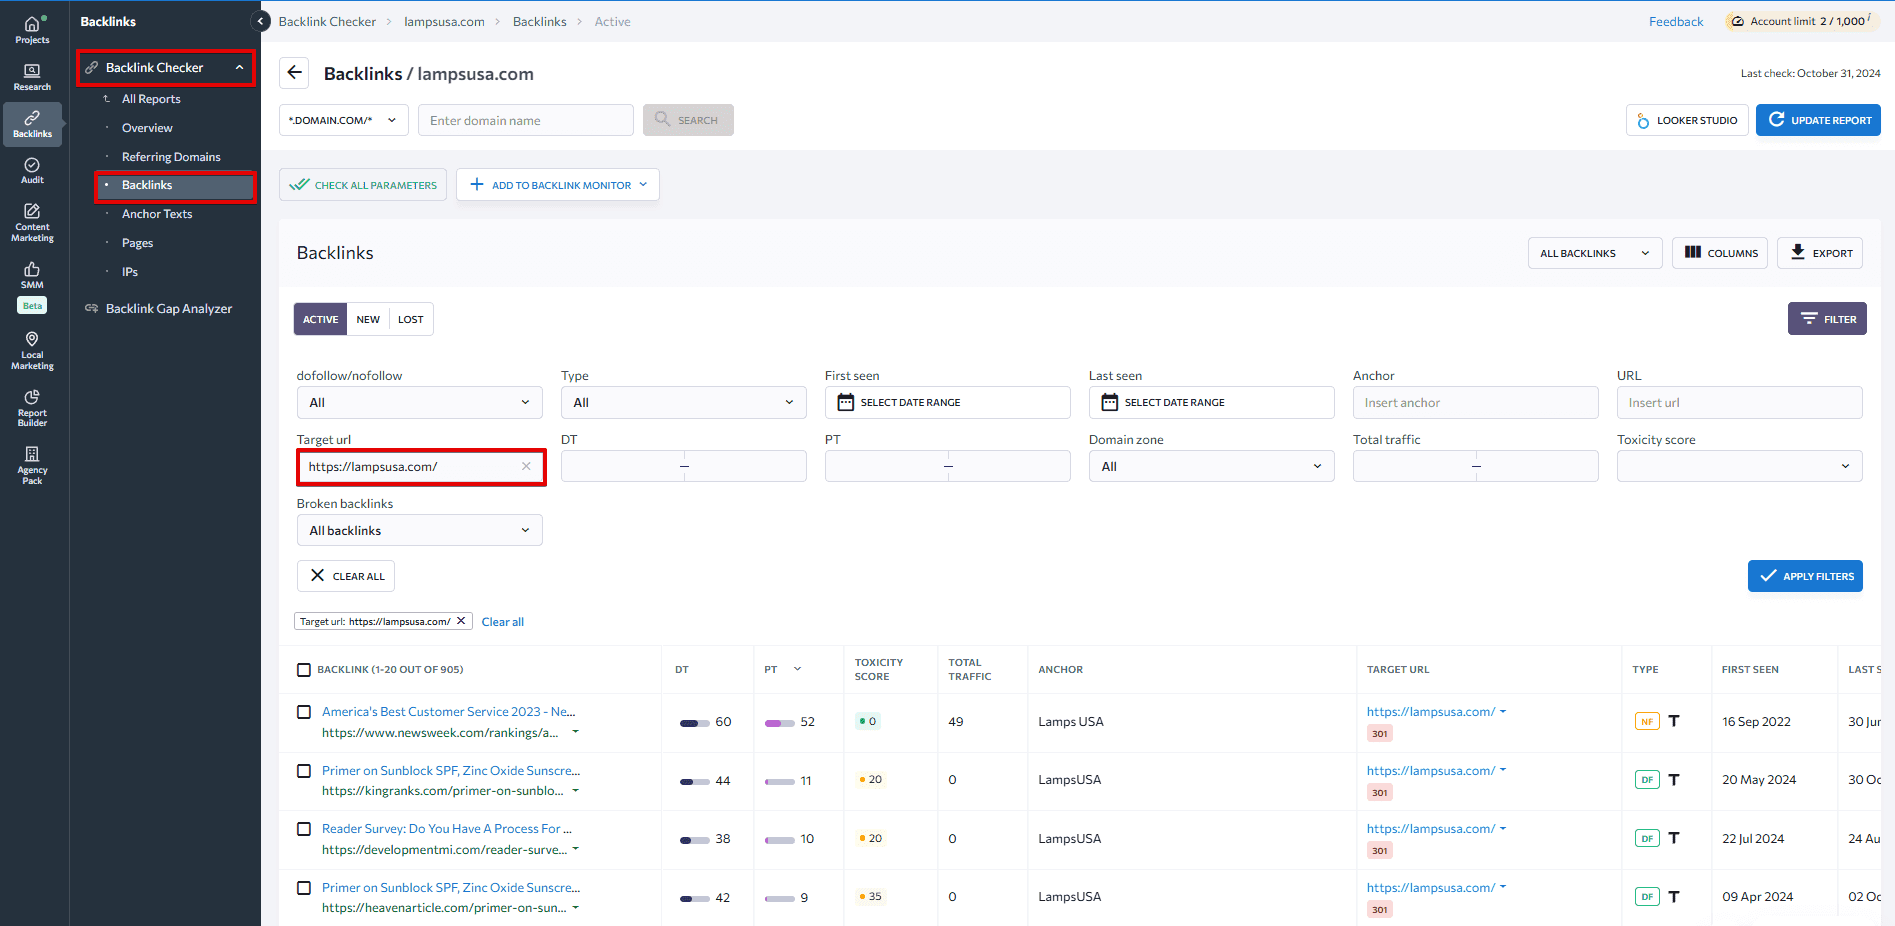Screen dimensions: 1895x926
Task: Click the Export download button
Action: (1820, 253)
